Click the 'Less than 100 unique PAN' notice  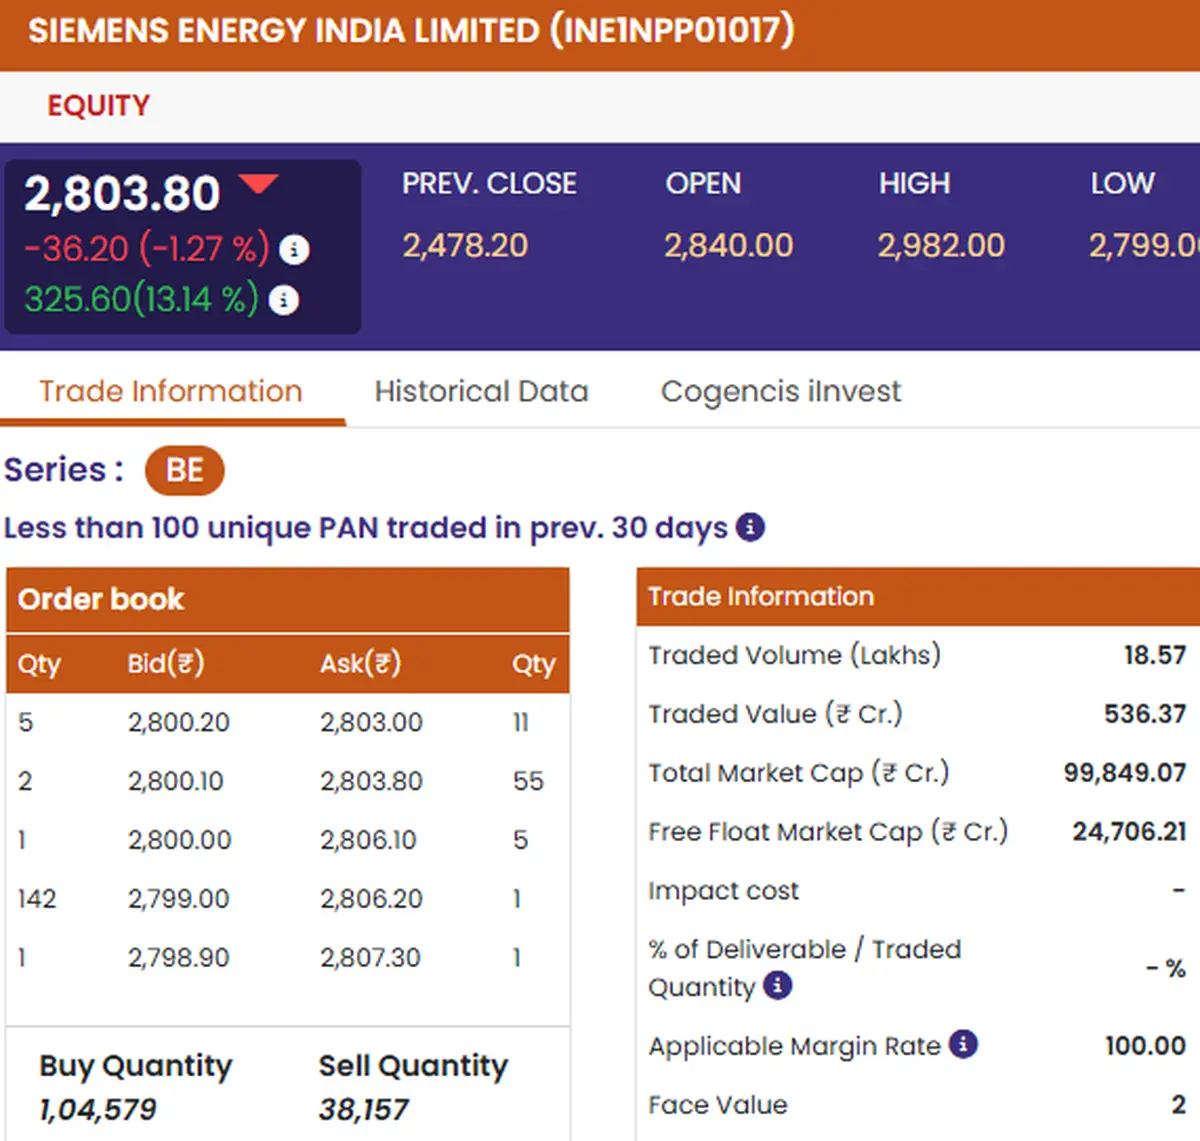tap(366, 527)
